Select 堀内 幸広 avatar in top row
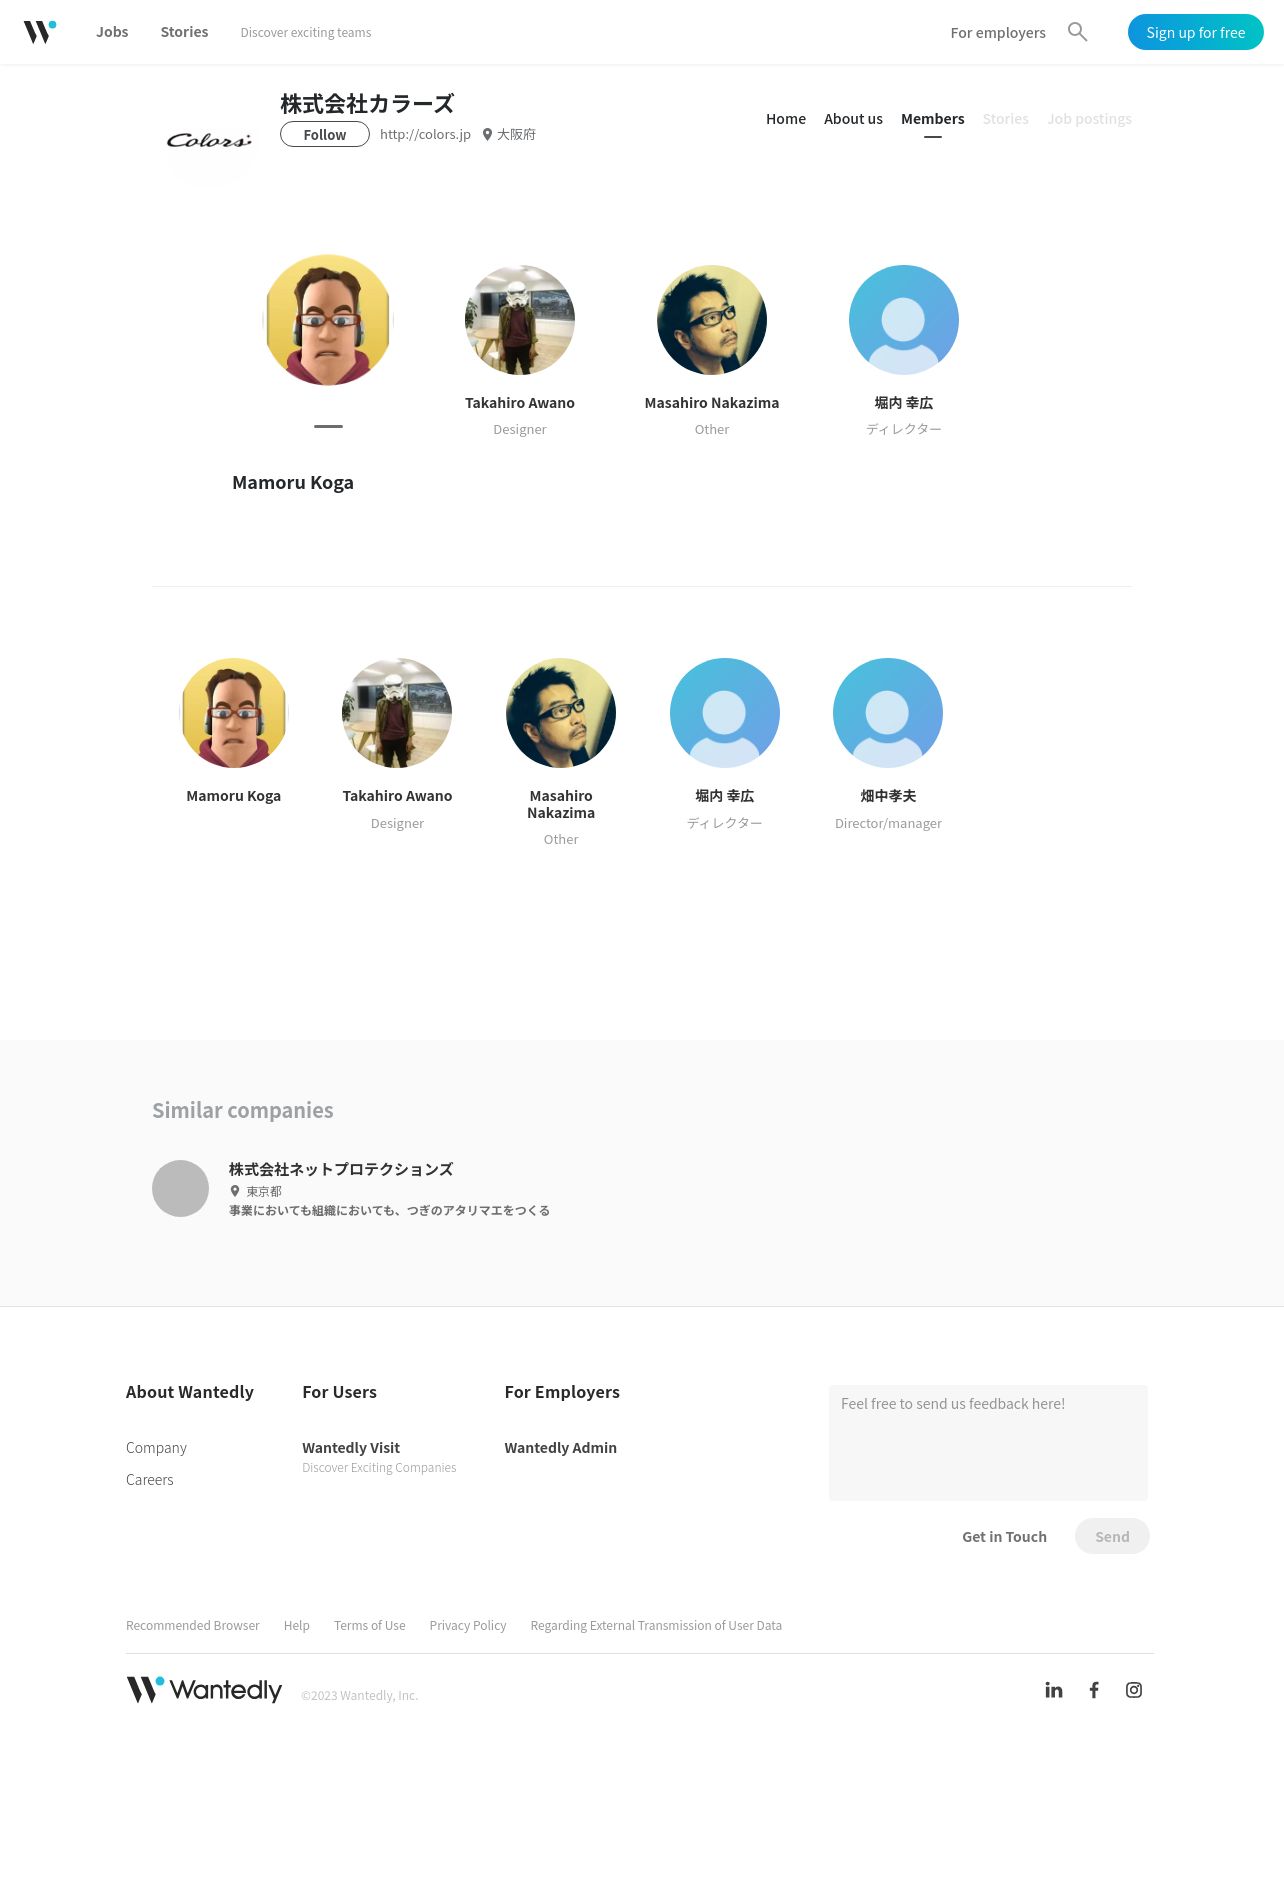 click(904, 320)
